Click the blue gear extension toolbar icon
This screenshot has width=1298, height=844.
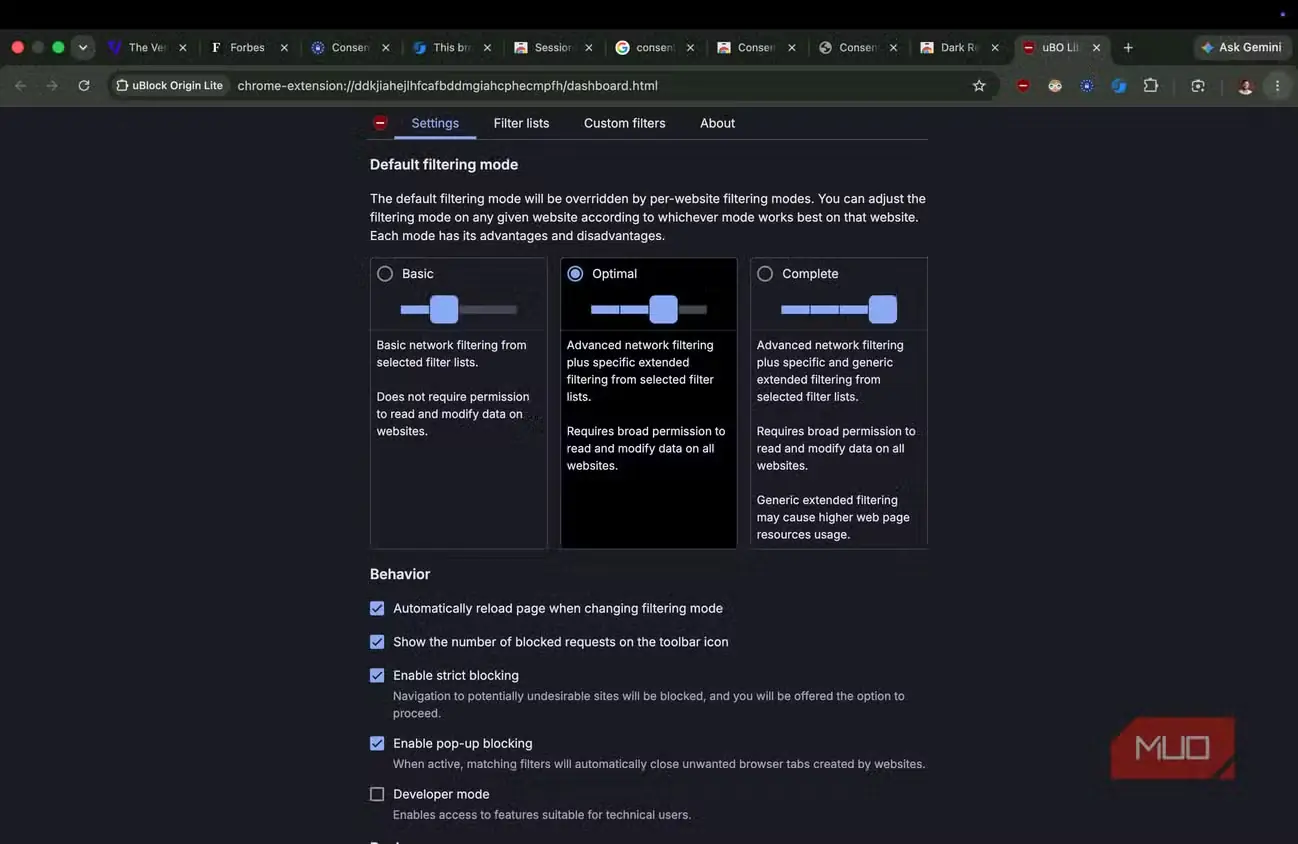1087,86
